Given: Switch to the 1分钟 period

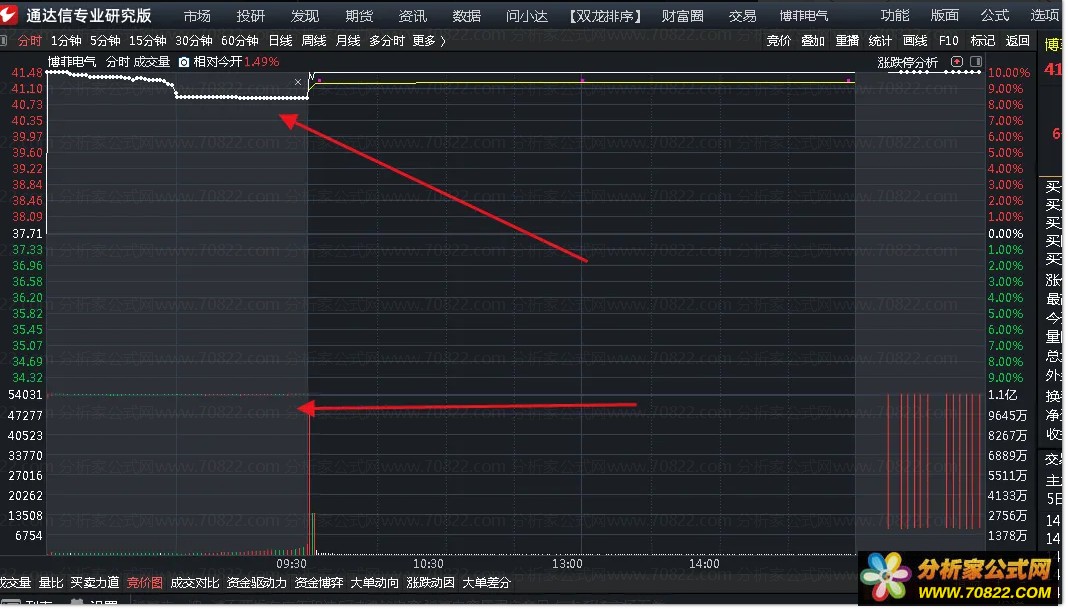Looking at the screenshot, I should (66, 41).
